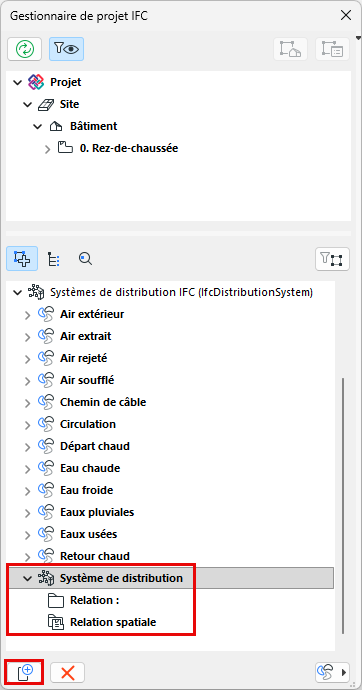Click the Eaux pluviales system icon

point(46,512)
